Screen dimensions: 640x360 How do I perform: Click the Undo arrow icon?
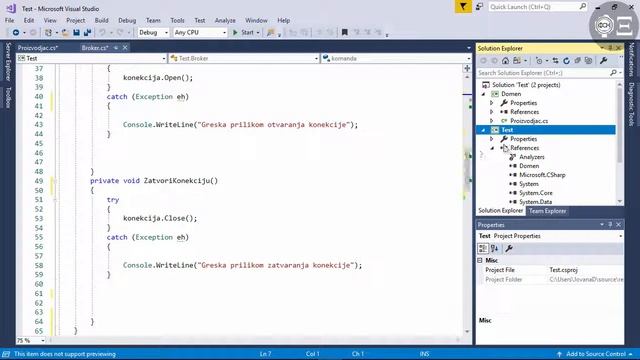point(102,32)
